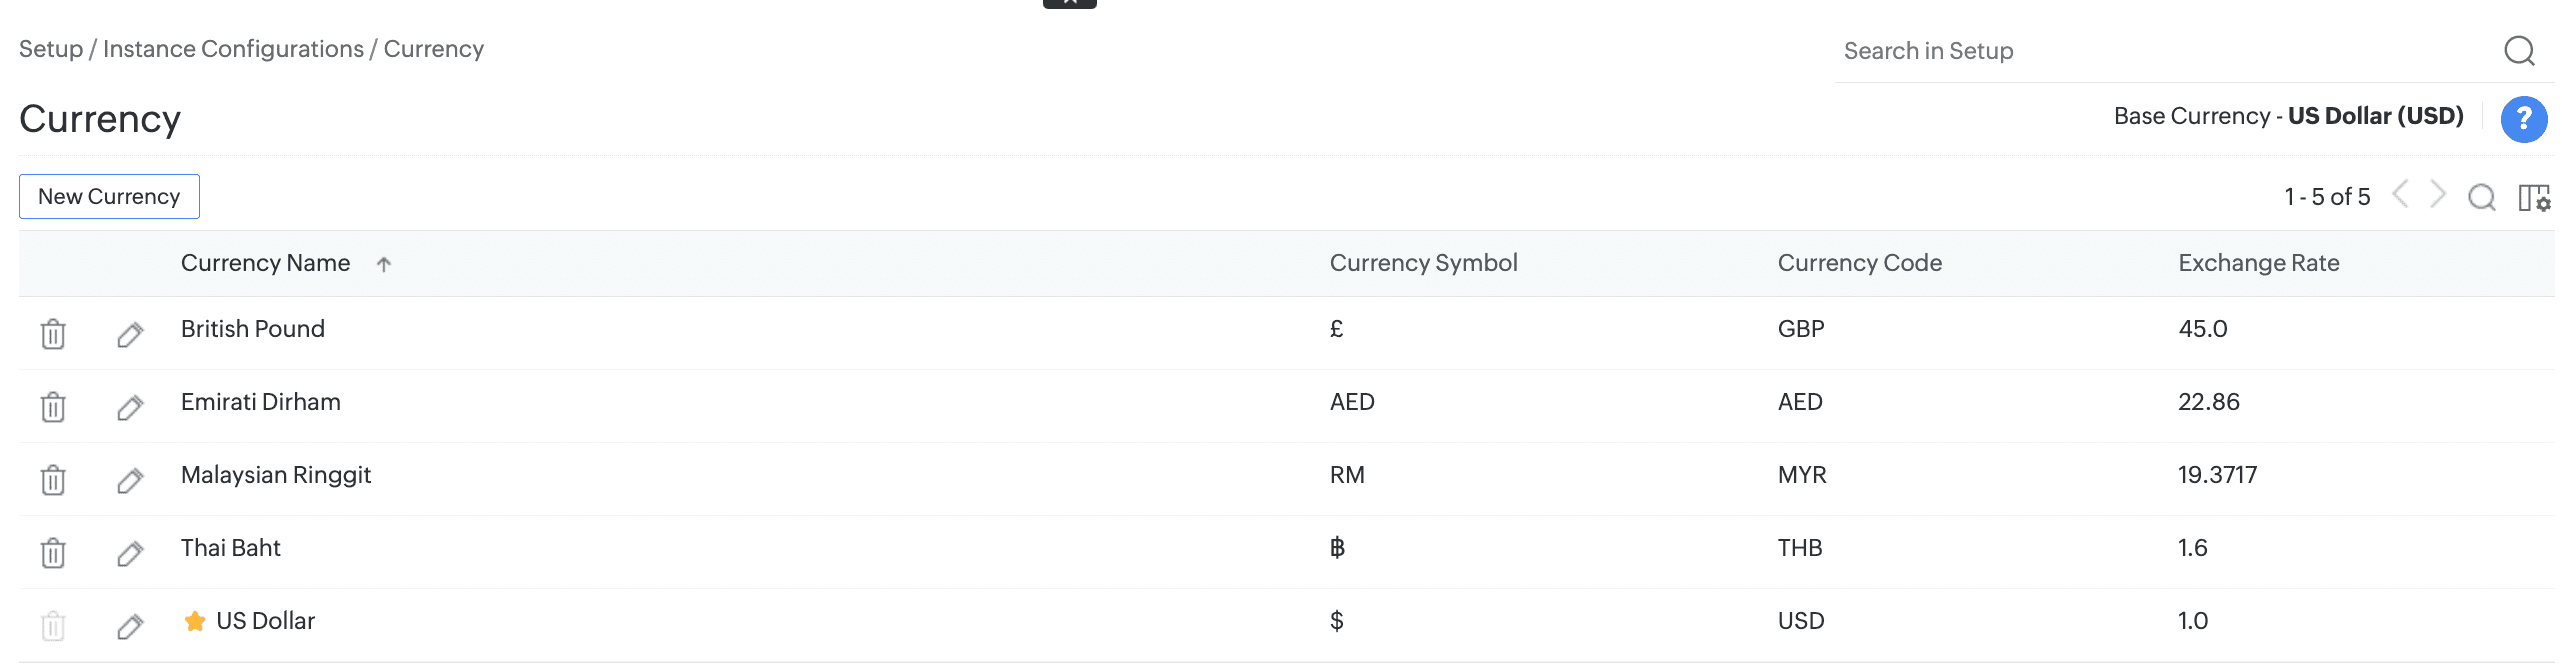Delete the Emirati Dirham row
The height and width of the screenshot is (664, 2562).
point(53,407)
